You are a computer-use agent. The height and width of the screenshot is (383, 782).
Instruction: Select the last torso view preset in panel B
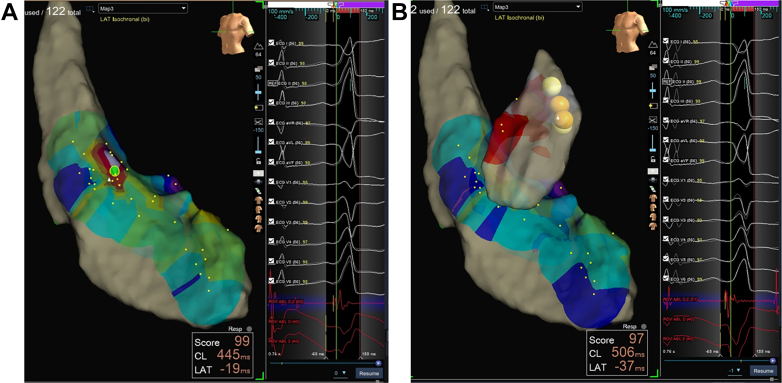(653, 226)
